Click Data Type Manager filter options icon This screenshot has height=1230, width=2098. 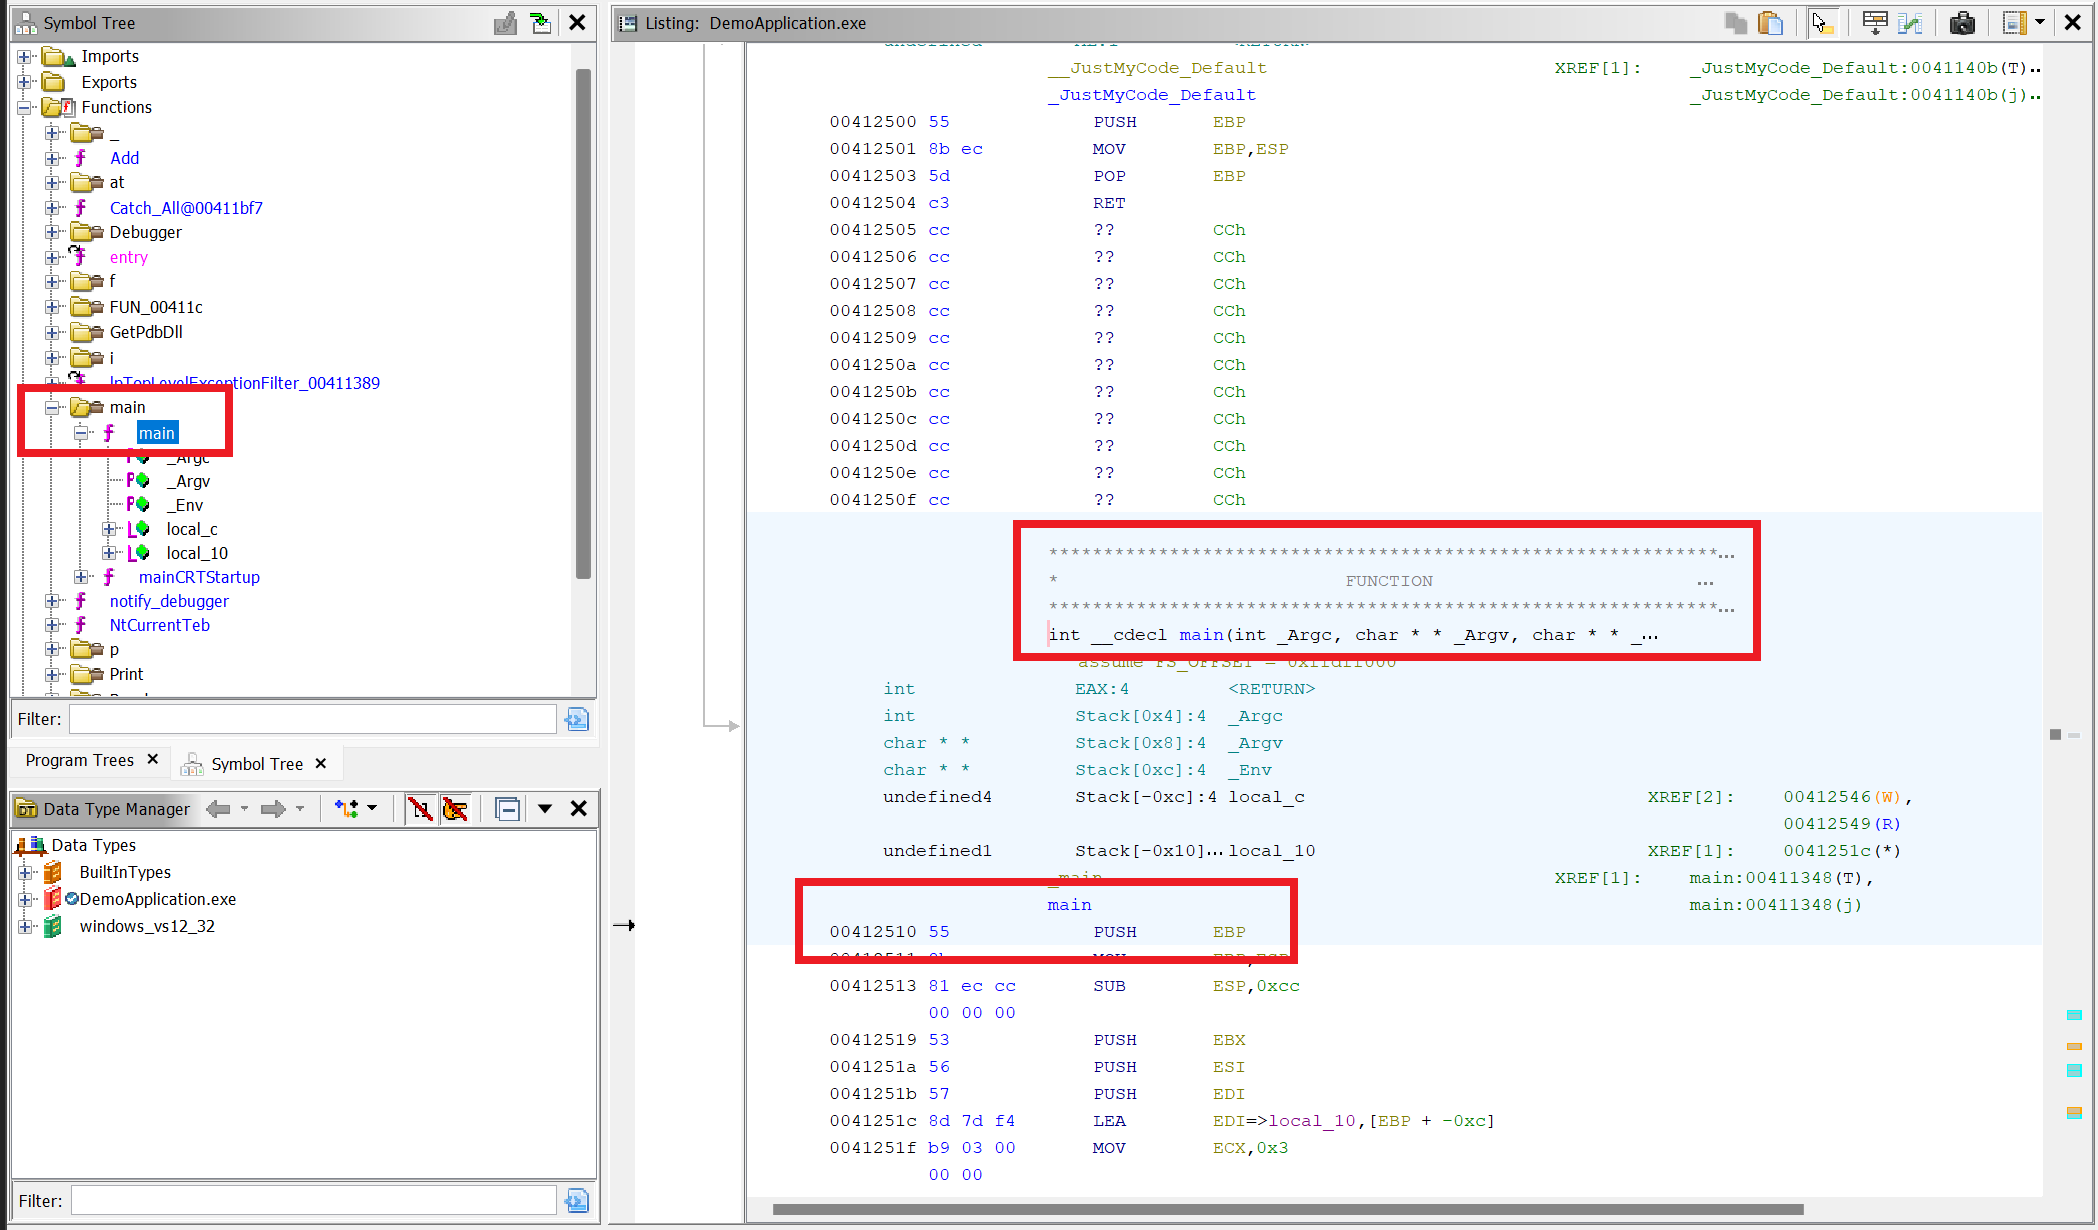point(577,1201)
